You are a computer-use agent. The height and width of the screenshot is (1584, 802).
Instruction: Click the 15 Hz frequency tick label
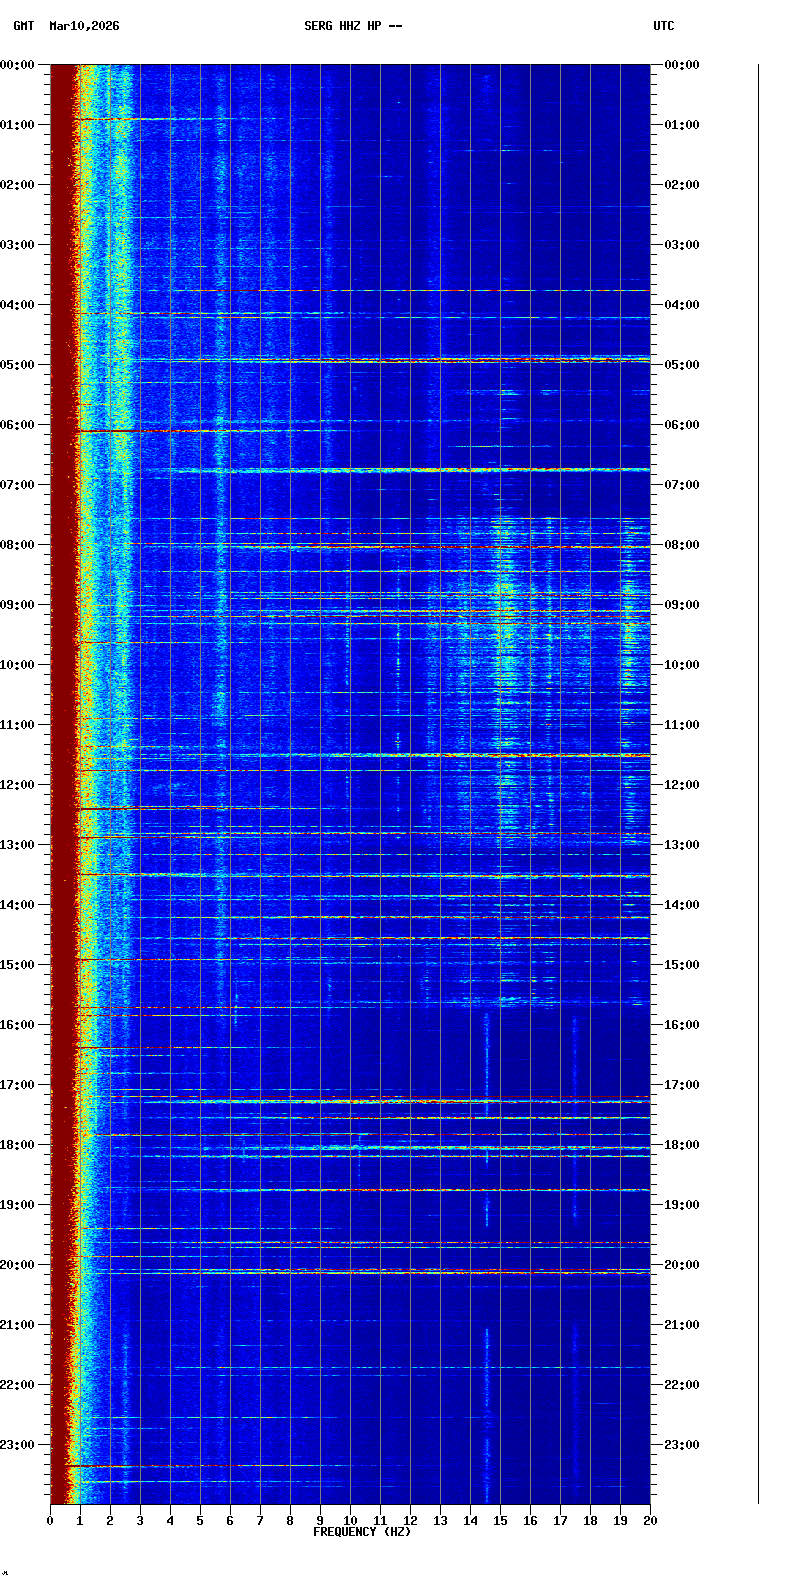point(500,1521)
